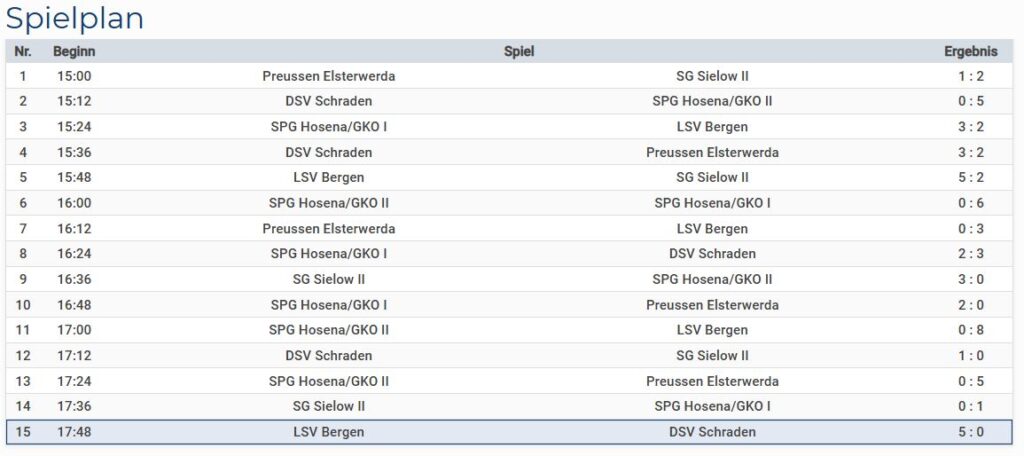This screenshot has height=456, width=1024.
Task: Open Preussen Elsterwerda in match 1
Action: point(328,76)
